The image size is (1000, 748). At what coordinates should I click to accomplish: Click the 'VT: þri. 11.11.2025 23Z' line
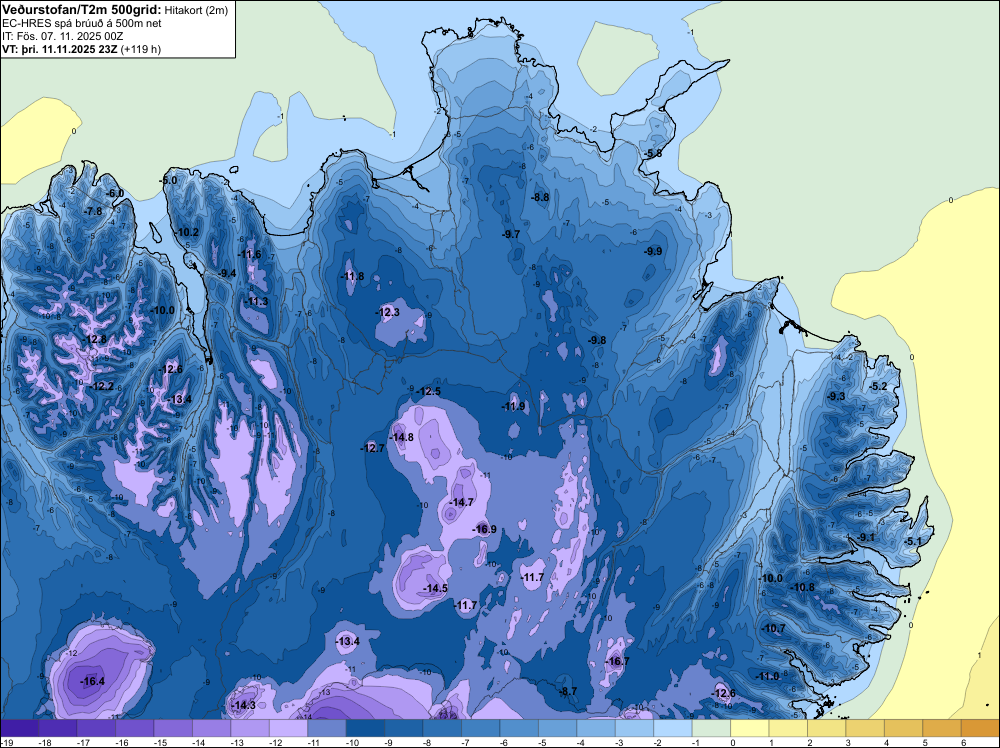click(60, 49)
